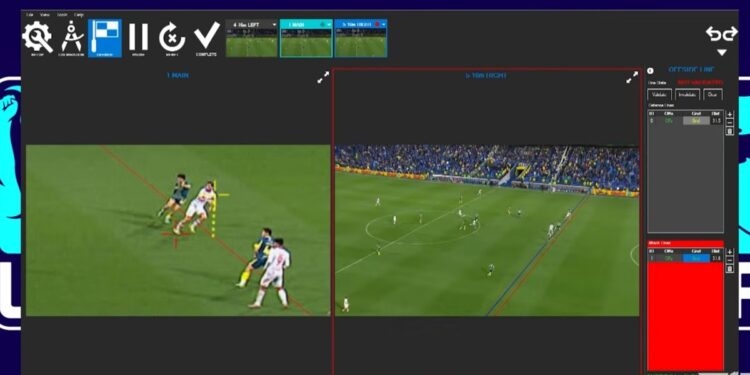Click the Clear button

pos(713,95)
